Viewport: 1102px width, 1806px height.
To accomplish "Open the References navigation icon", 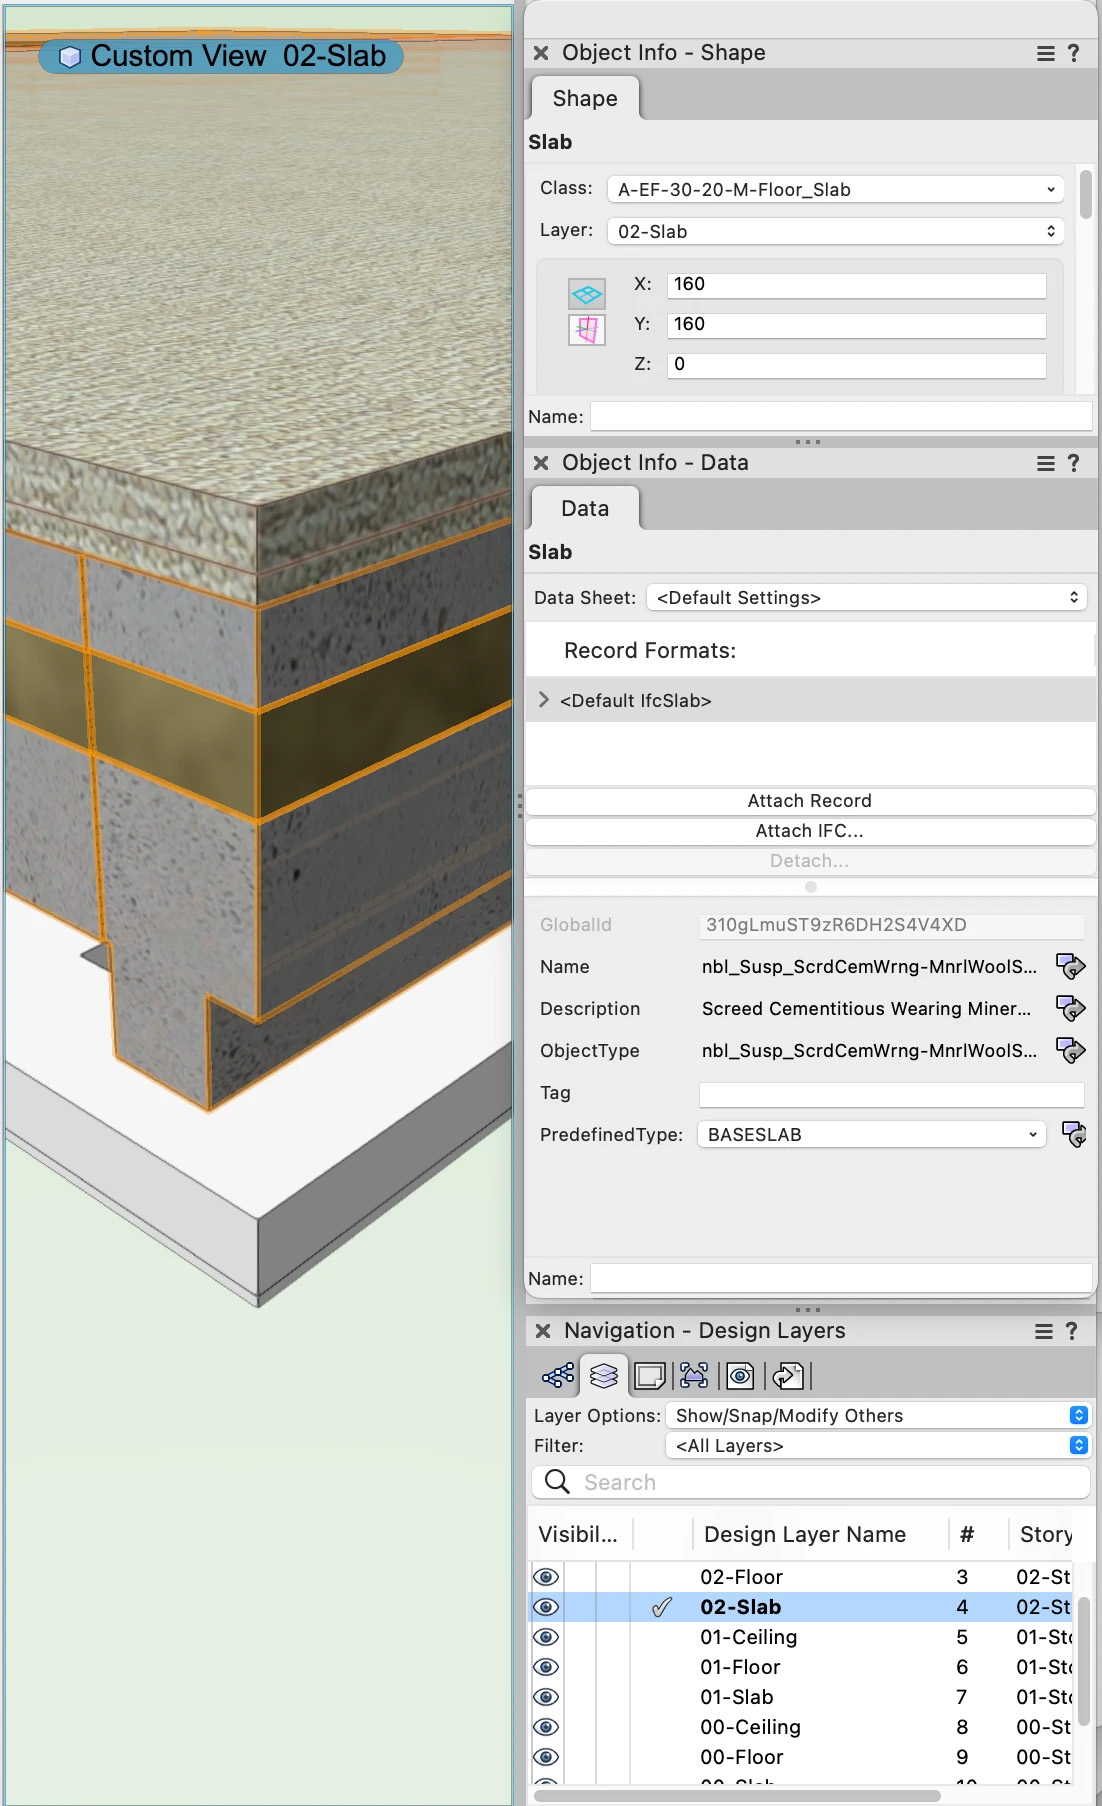I will 788,1376.
